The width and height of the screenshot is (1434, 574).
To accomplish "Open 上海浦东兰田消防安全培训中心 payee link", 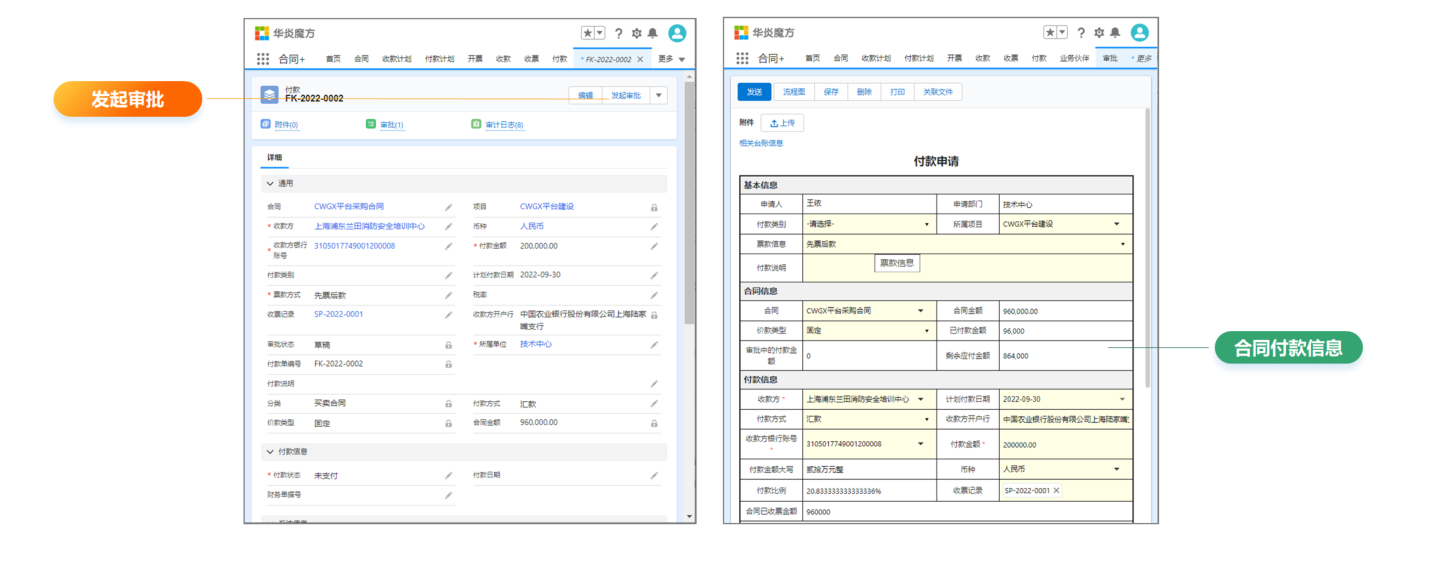I will [x=369, y=227].
